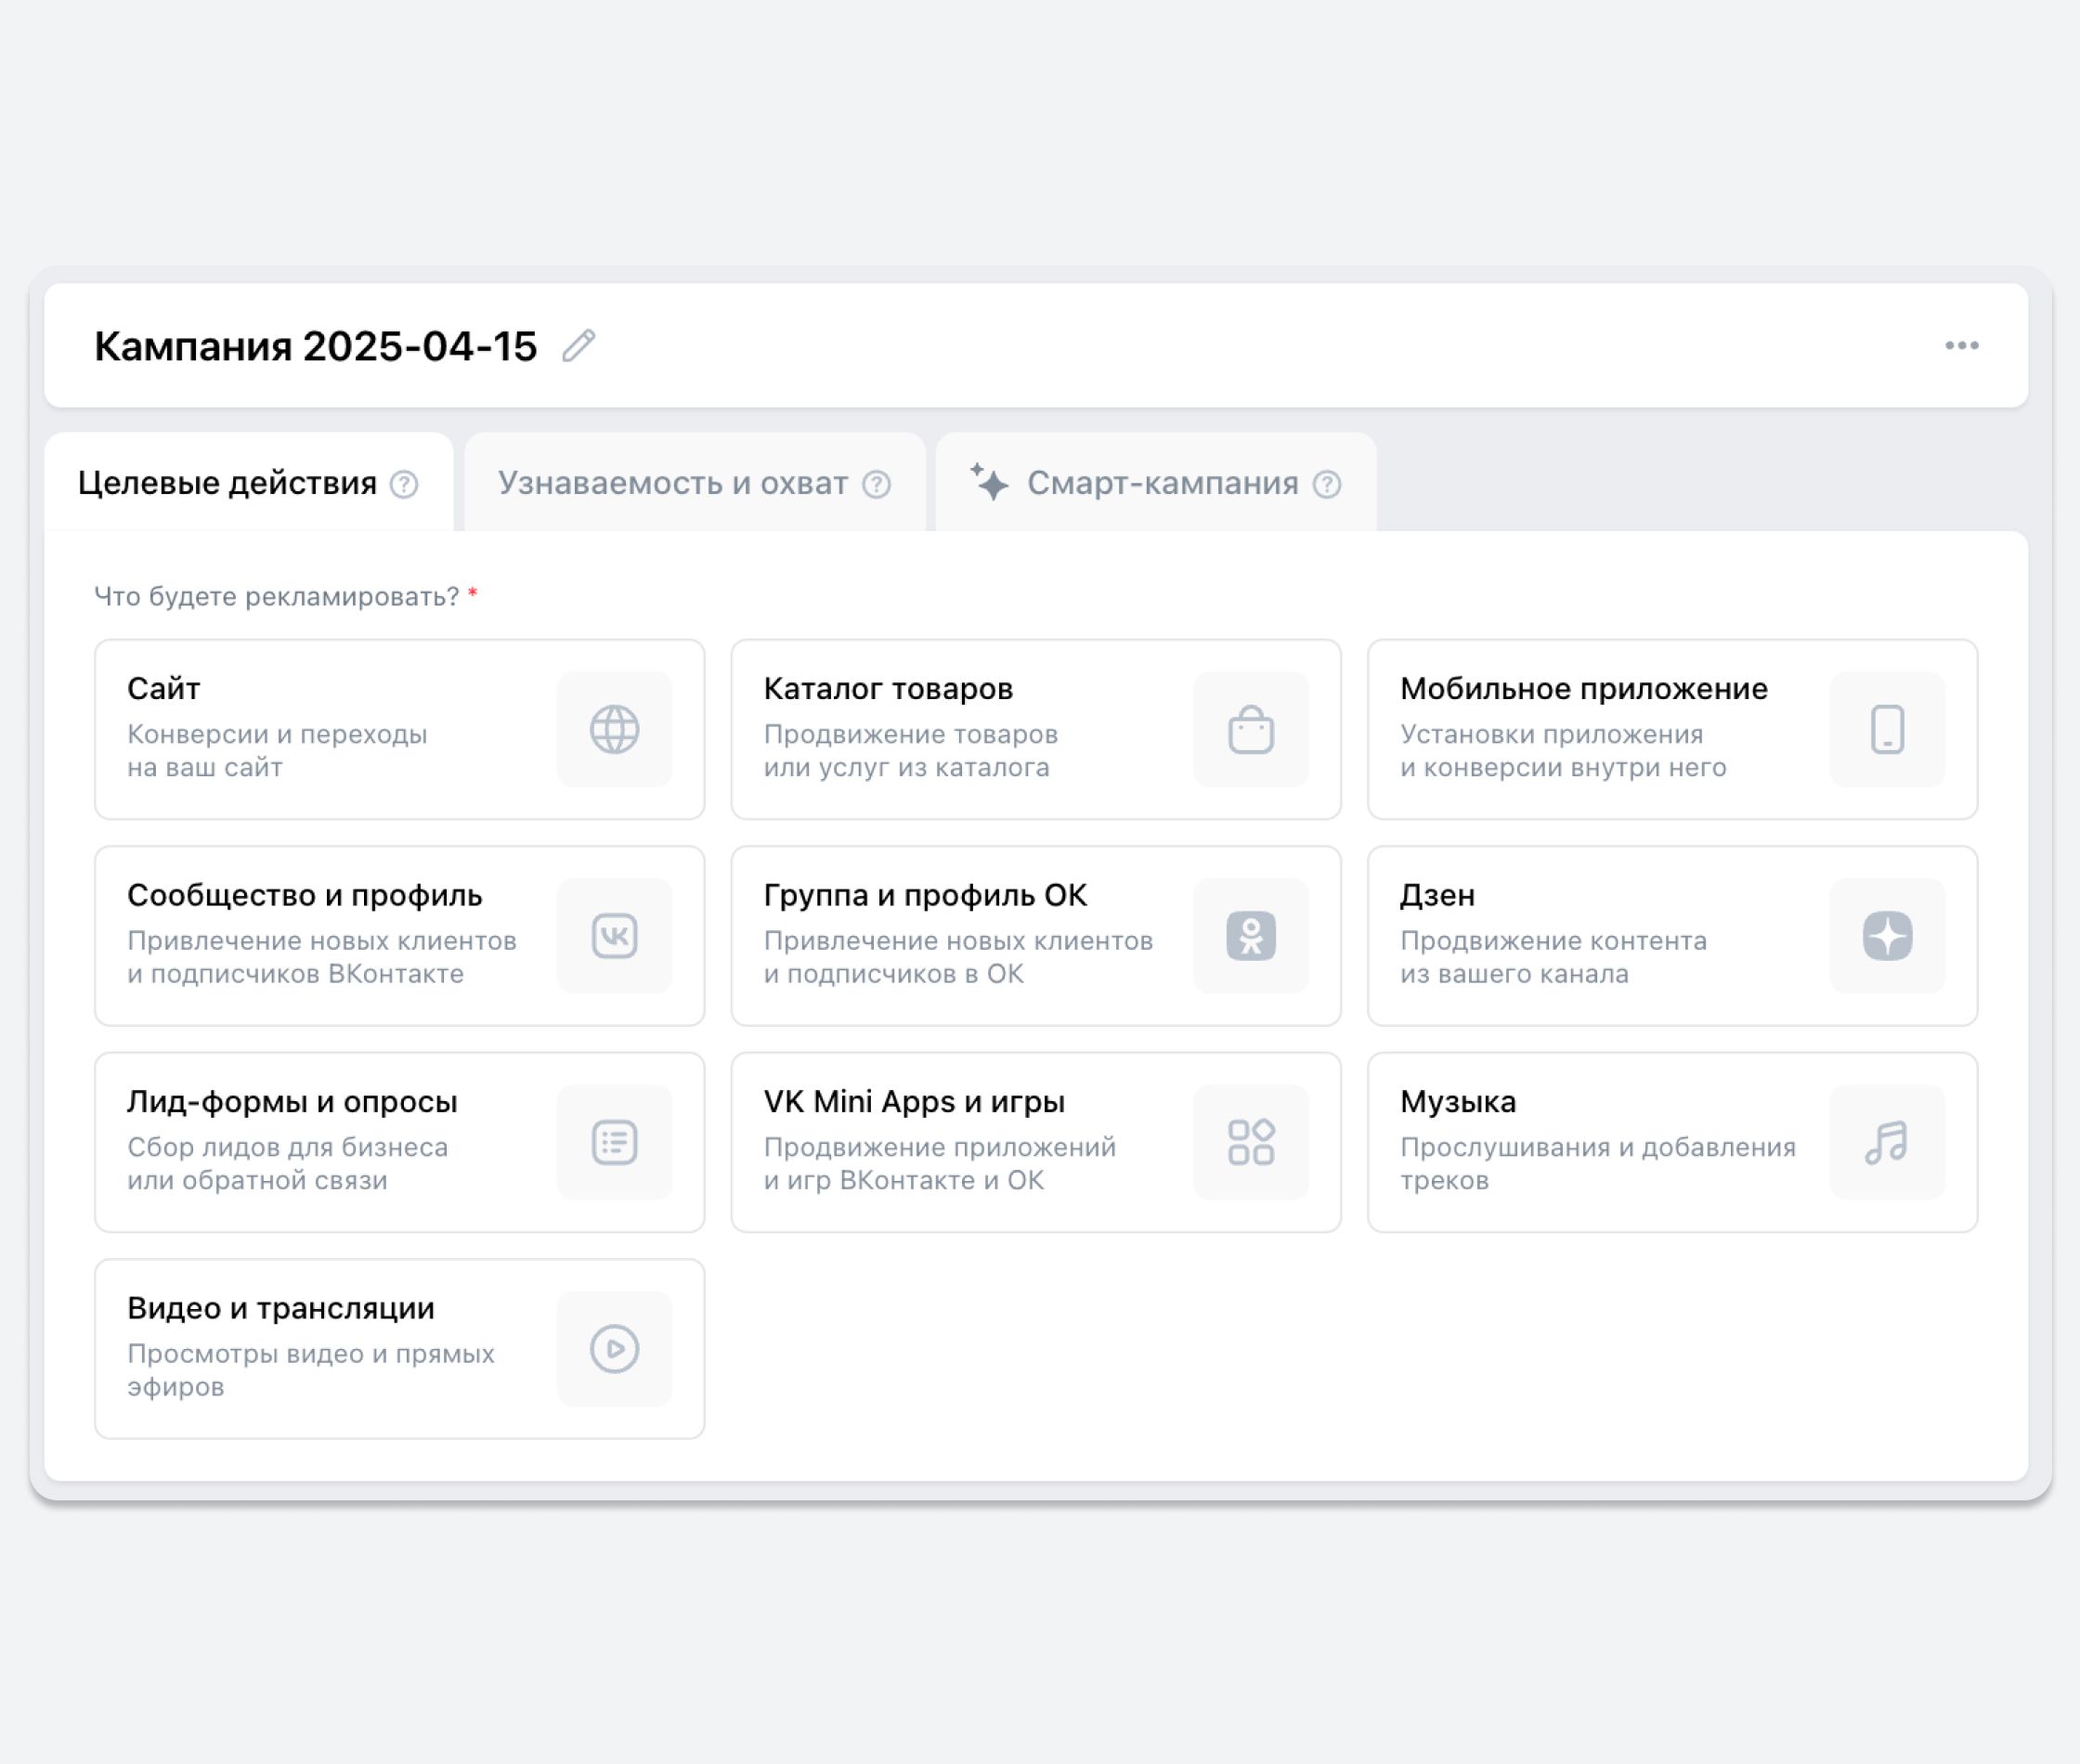Click the Кампания 2025-04-15 title text
The width and height of the screenshot is (2080, 1764).
coord(315,347)
